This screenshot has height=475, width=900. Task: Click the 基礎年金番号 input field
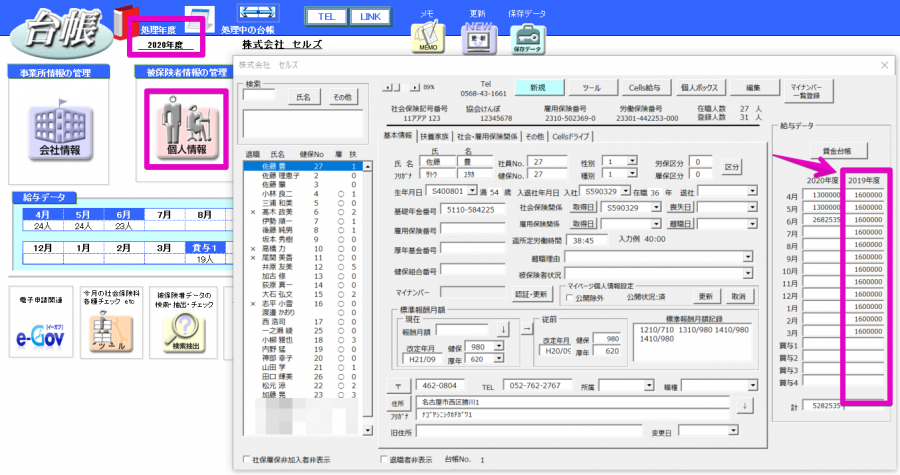pos(472,210)
